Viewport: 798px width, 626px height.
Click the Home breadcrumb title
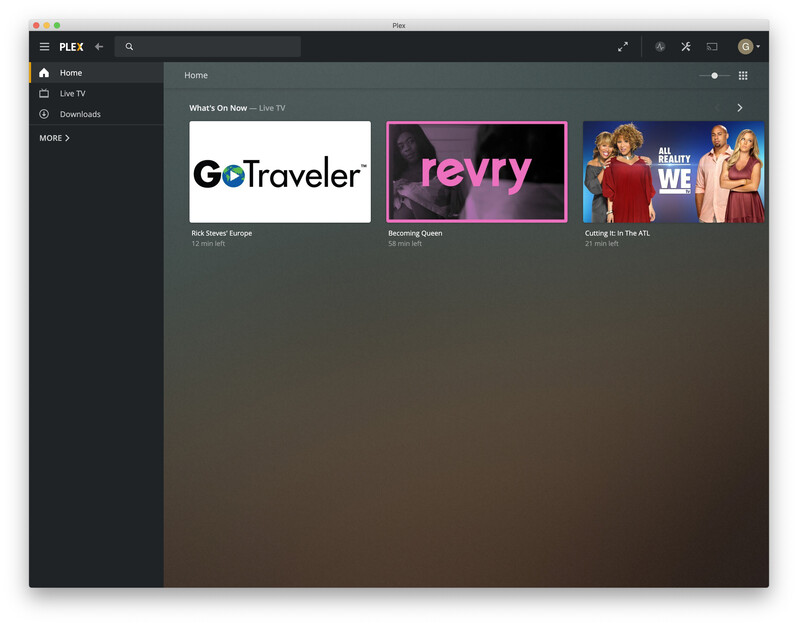(x=196, y=75)
